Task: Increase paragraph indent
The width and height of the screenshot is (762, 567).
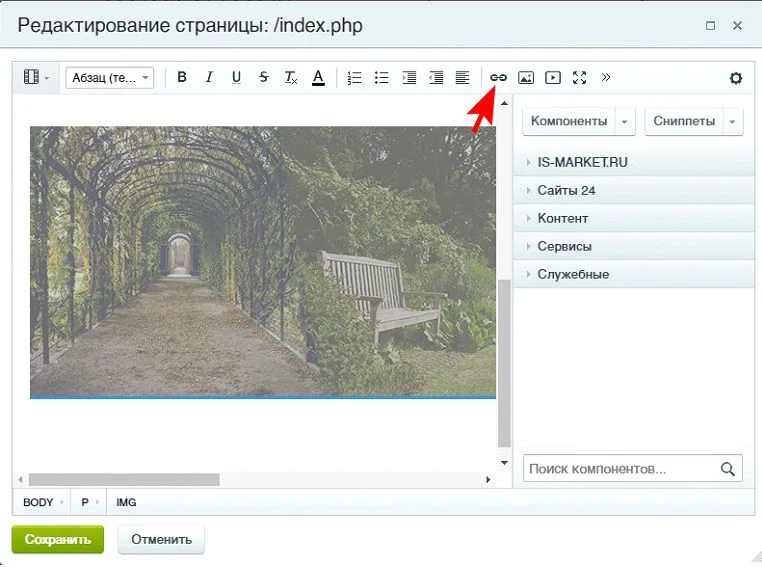Action: tap(409, 78)
